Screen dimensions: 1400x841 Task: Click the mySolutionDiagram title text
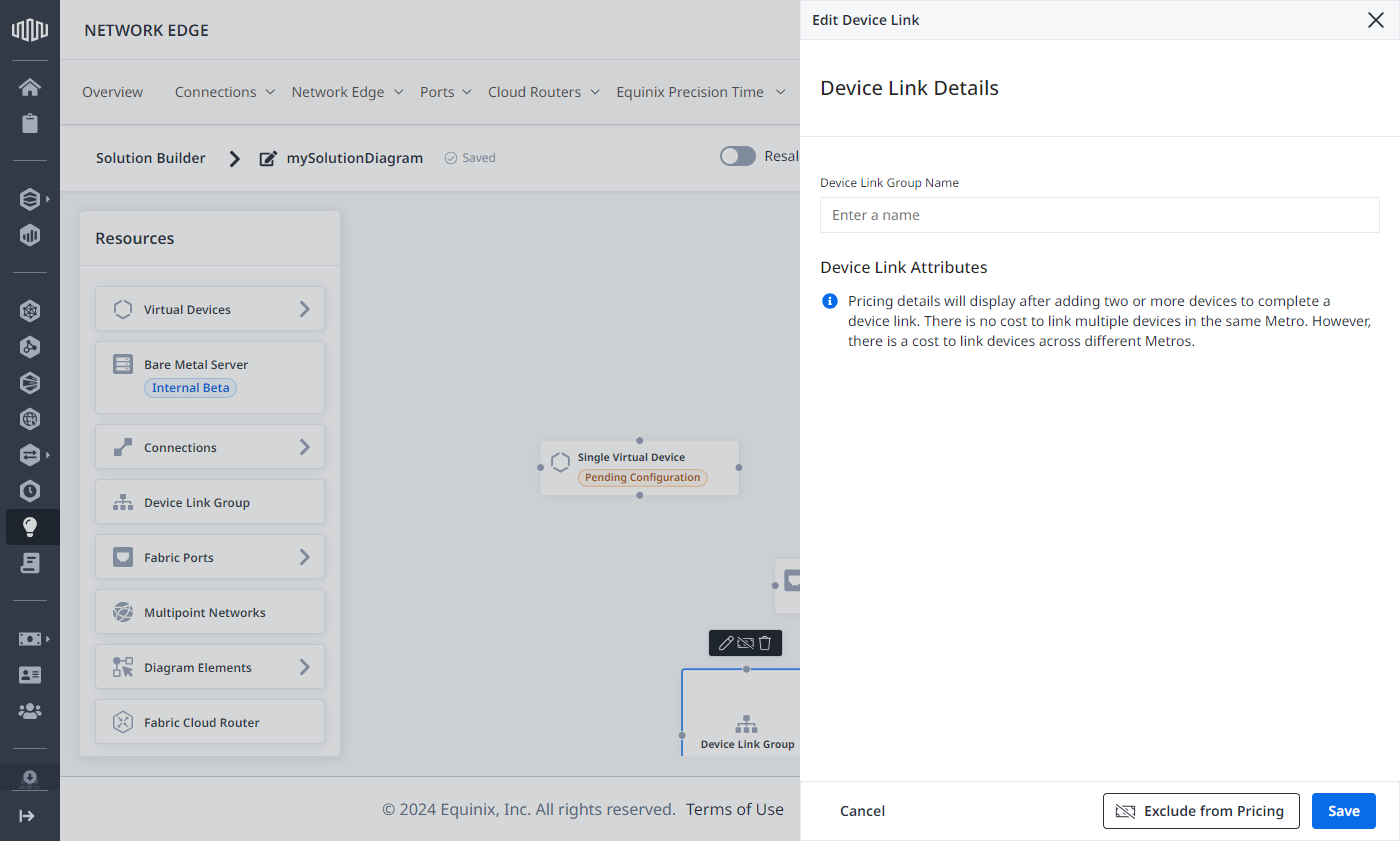[x=355, y=158]
